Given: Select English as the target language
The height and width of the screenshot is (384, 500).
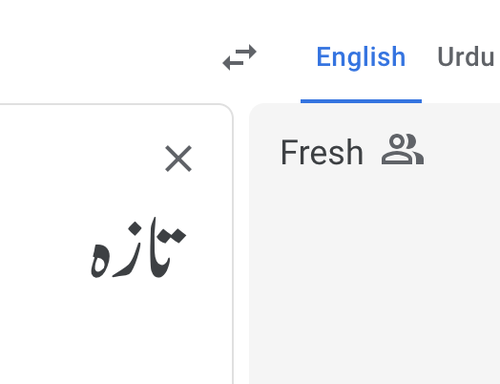Looking at the screenshot, I should tap(361, 57).
